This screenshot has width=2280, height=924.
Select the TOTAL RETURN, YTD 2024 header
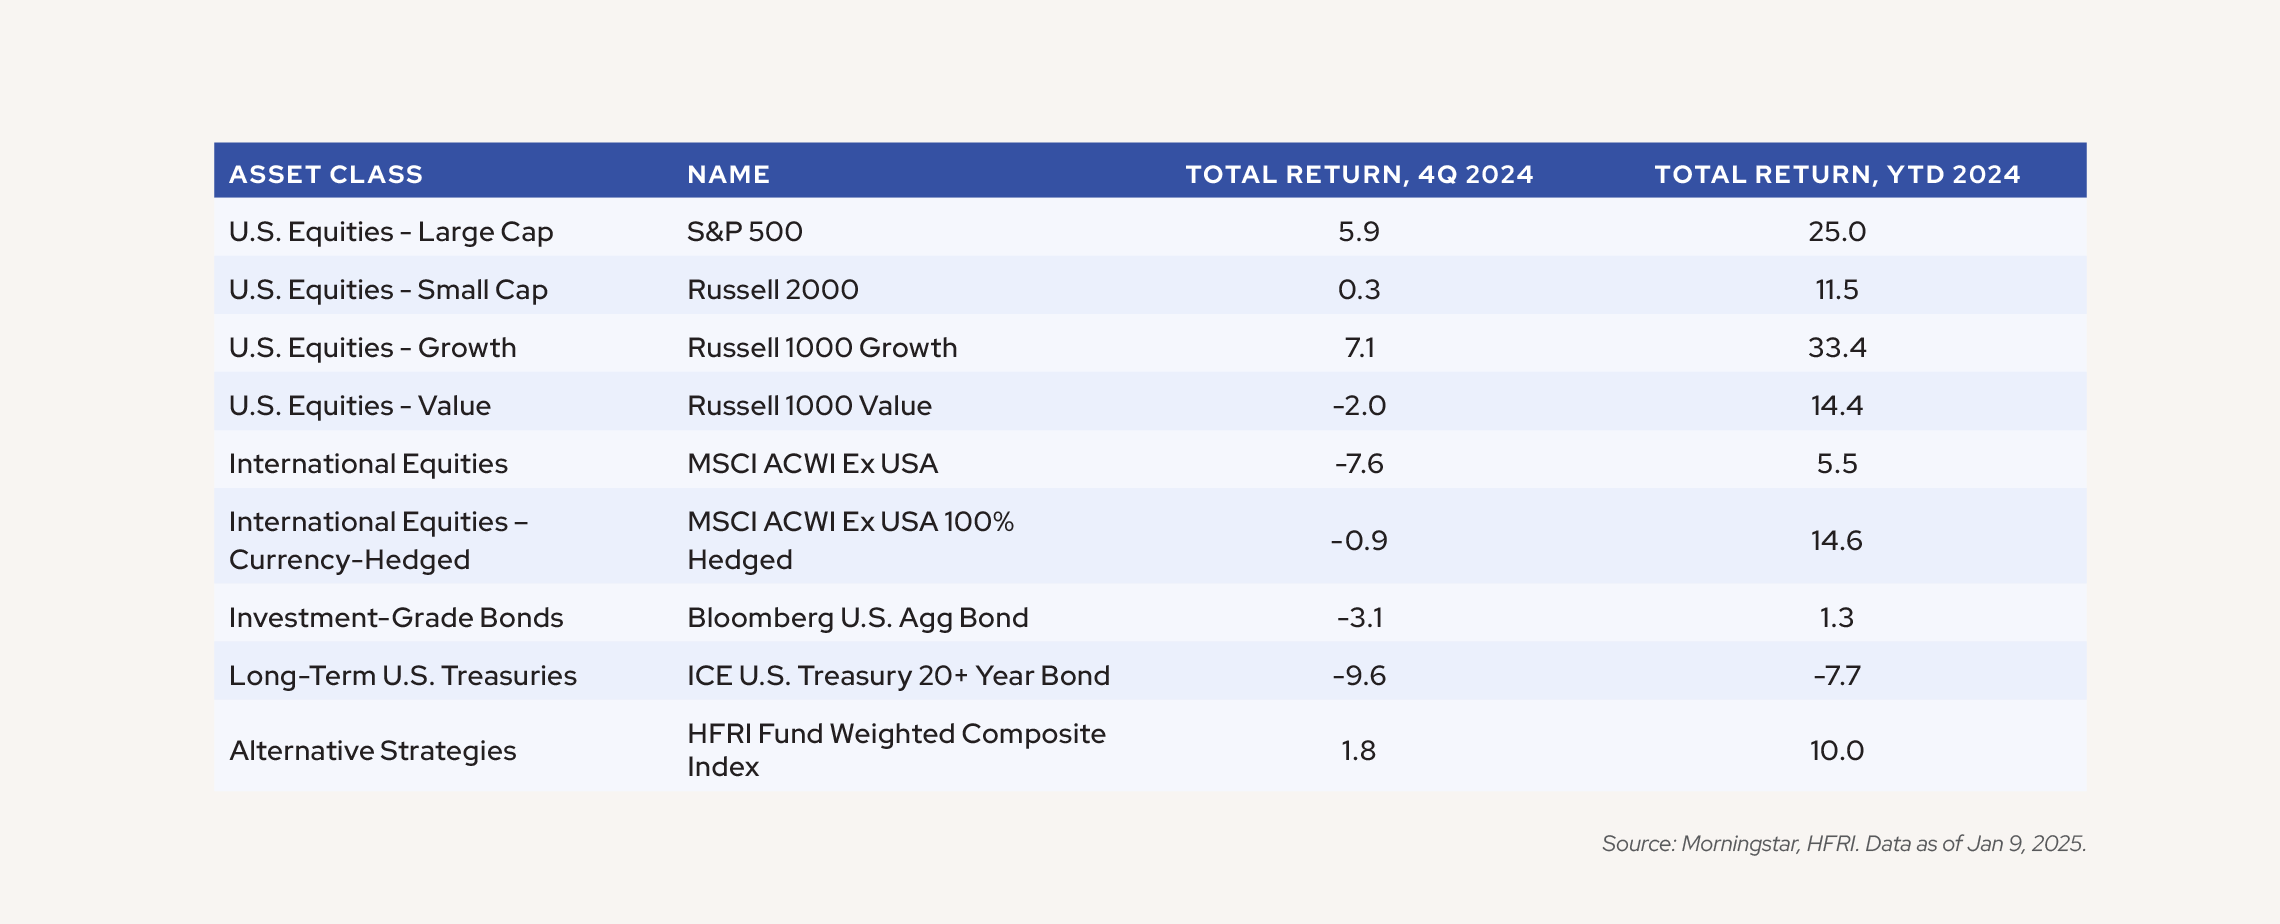click(x=1837, y=175)
